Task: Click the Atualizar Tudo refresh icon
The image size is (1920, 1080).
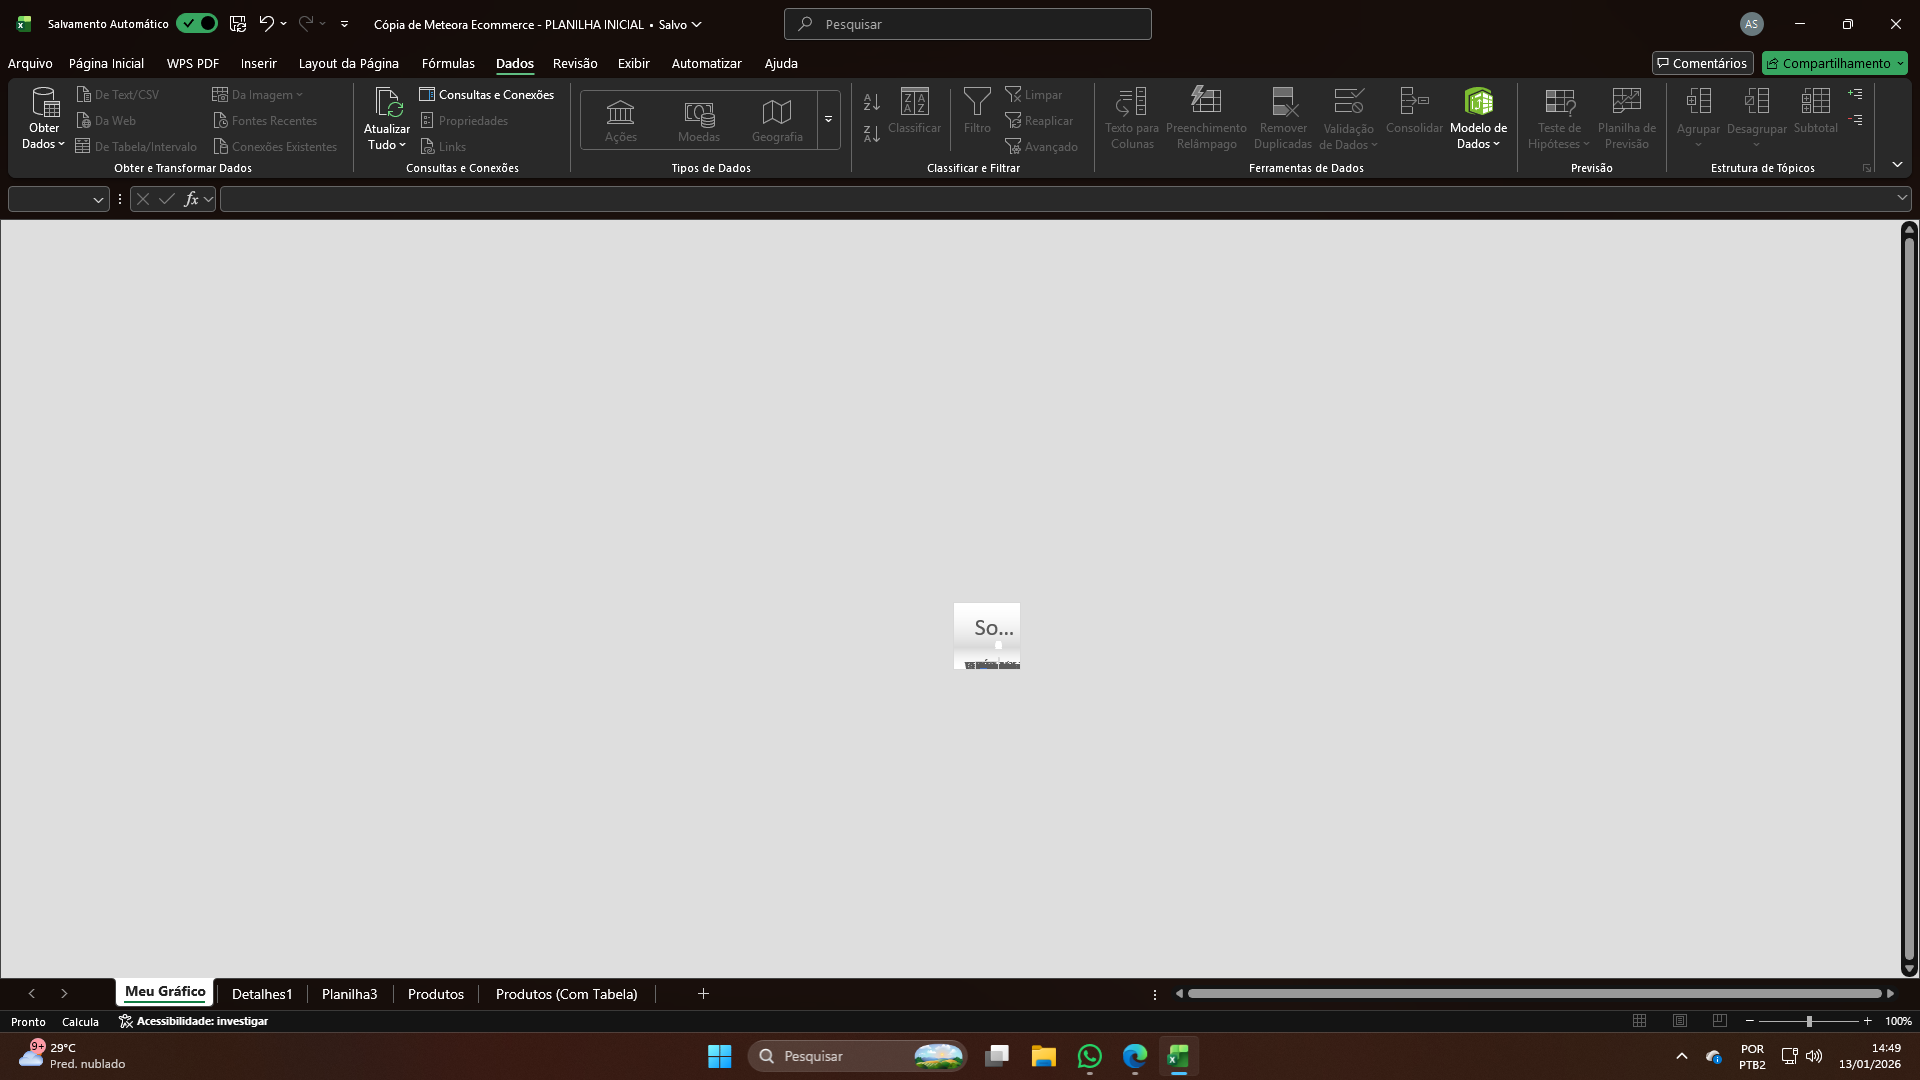Action: (x=387, y=103)
